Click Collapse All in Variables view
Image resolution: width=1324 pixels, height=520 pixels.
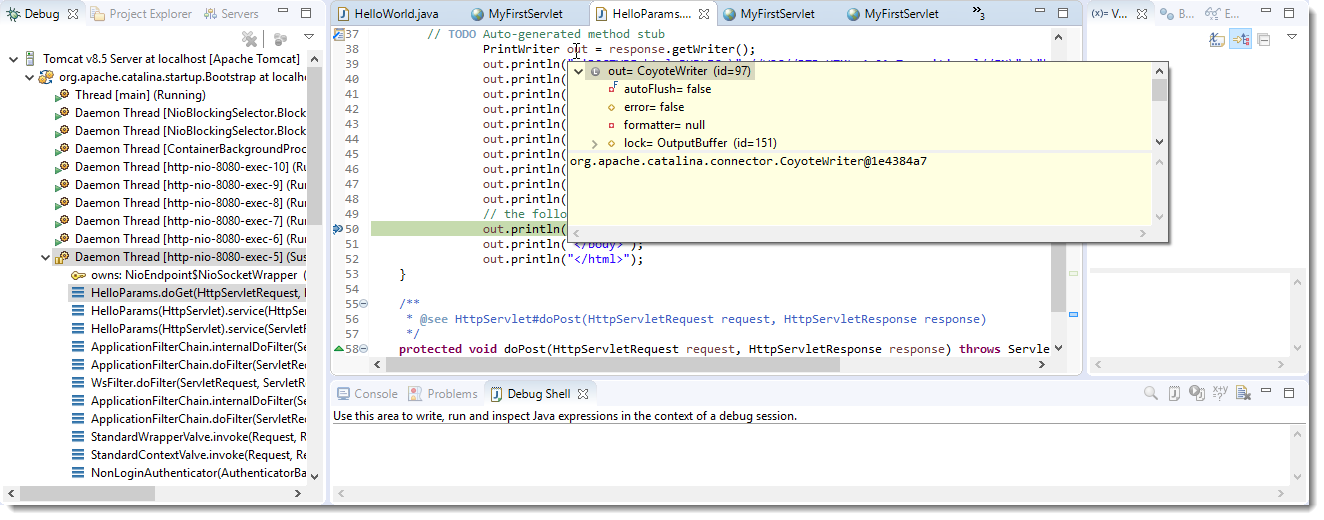point(1264,38)
